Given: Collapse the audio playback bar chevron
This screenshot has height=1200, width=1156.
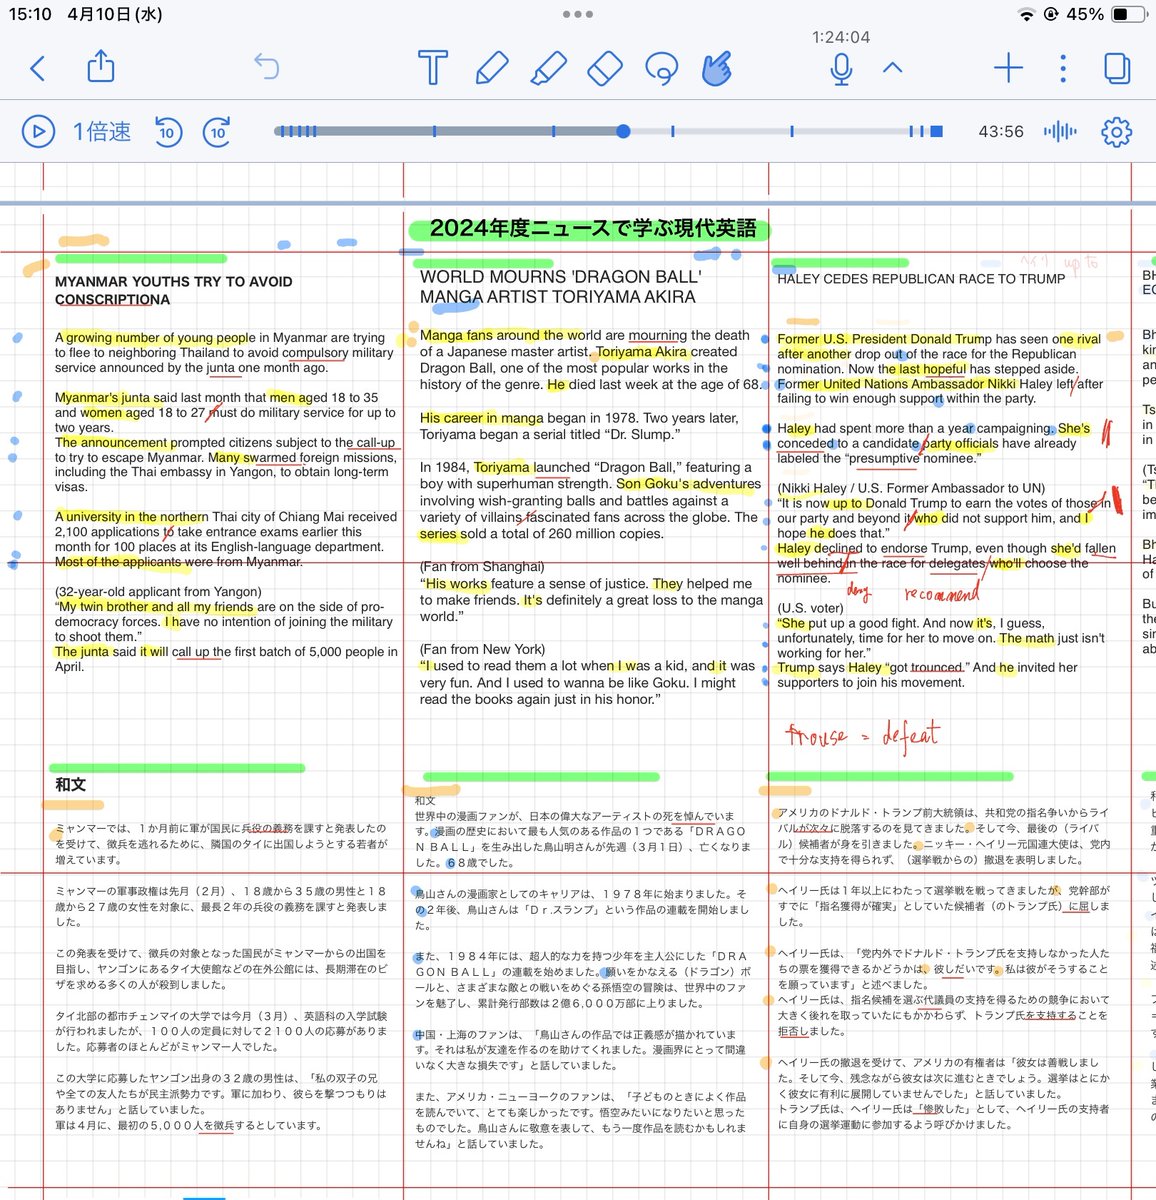Looking at the screenshot, I should [x=893, y=68].
